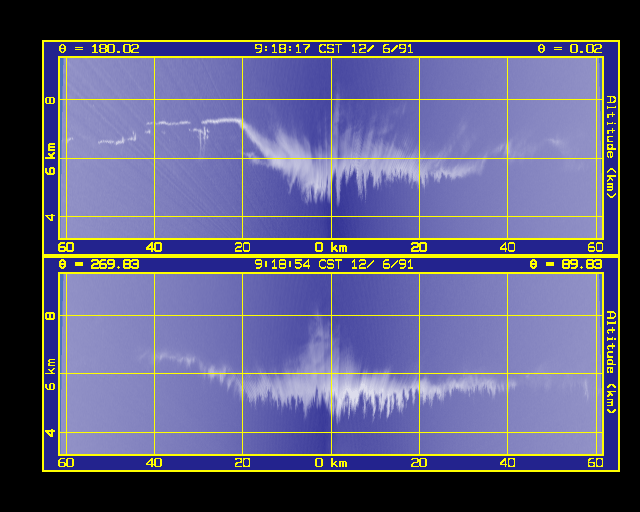The height and width of the screenshot is (512, 640).
Task: Click the 40 range label on the θ = 89.83 side
Action: [x=507, y=463]
